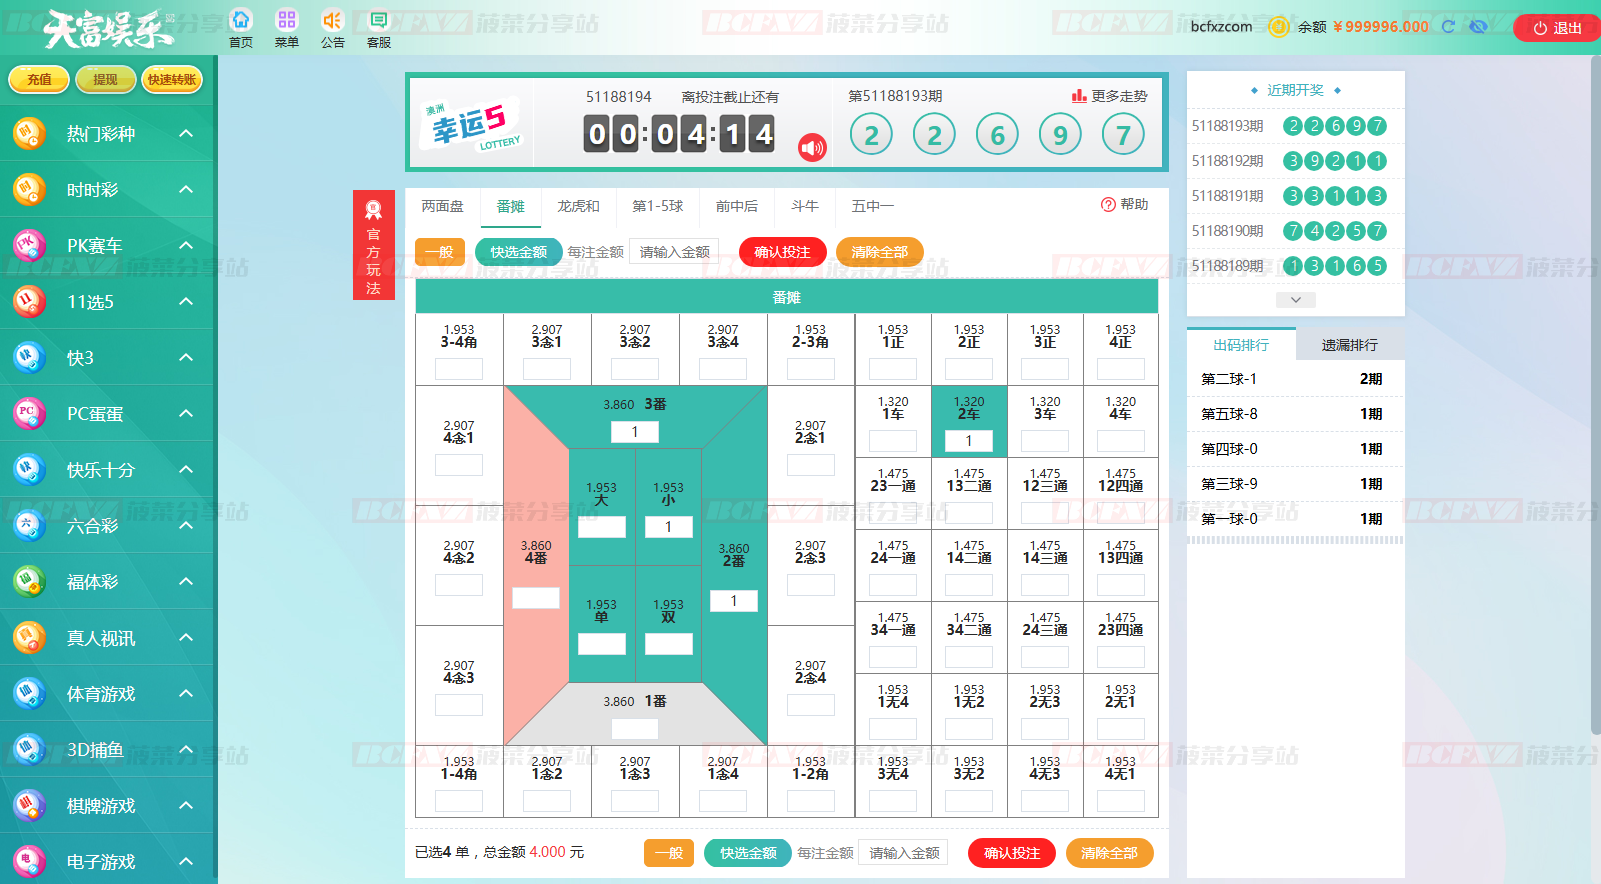This screenshot has width=1601, height=884.
Task: Click the 退出 logout button
Action: [1557, 28]
